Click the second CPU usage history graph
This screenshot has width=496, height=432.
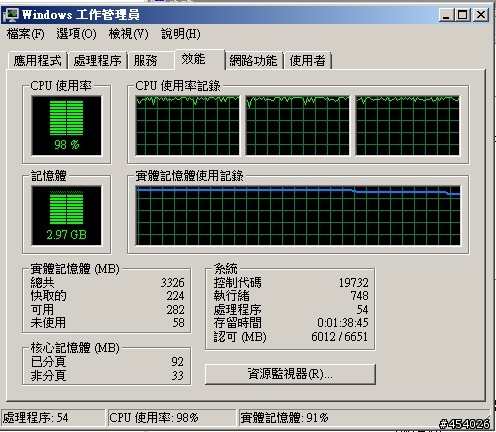(x=297, y=125)
